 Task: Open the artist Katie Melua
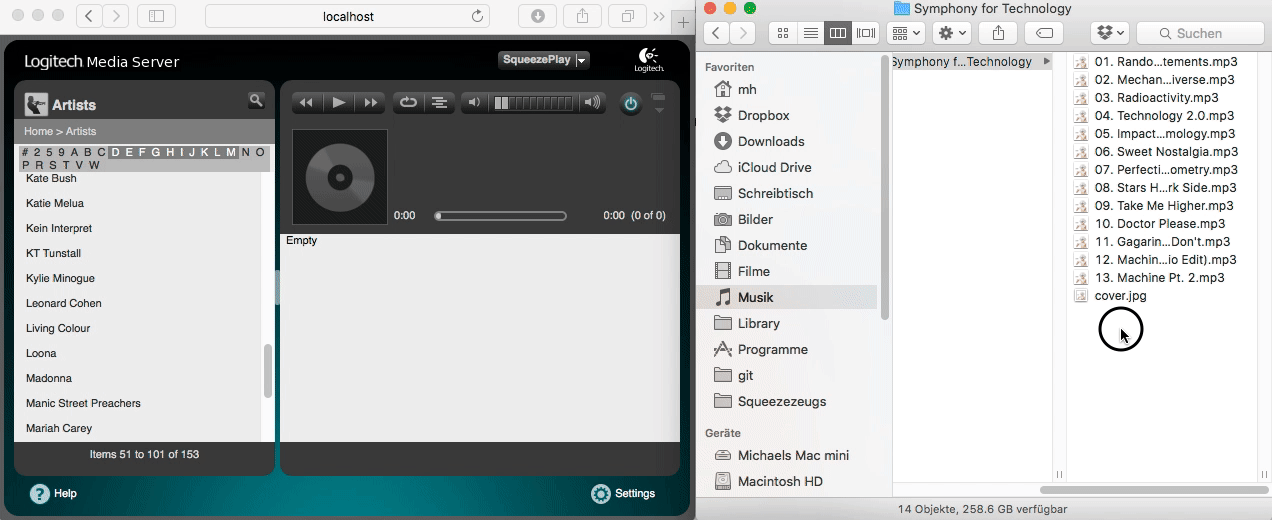click(55, 203)
